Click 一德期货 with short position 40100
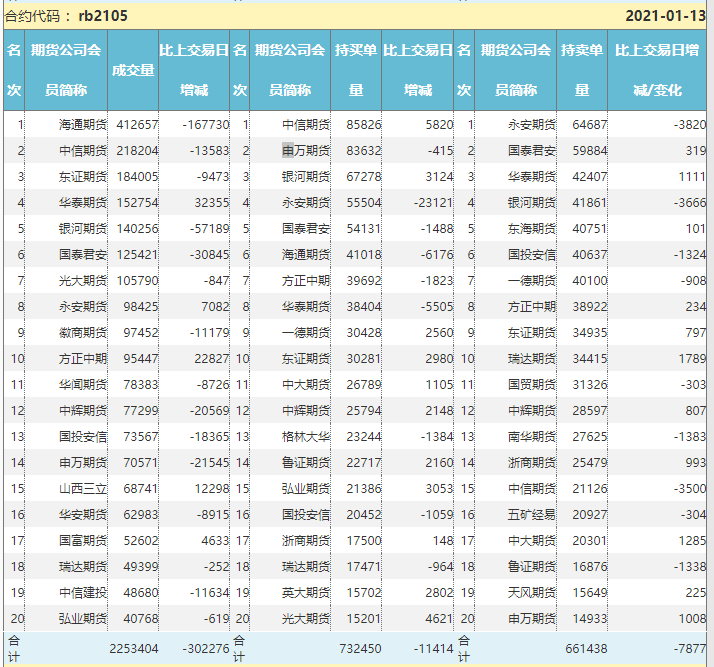This screenshot has height=667, width=714. [x=532, y=280]
